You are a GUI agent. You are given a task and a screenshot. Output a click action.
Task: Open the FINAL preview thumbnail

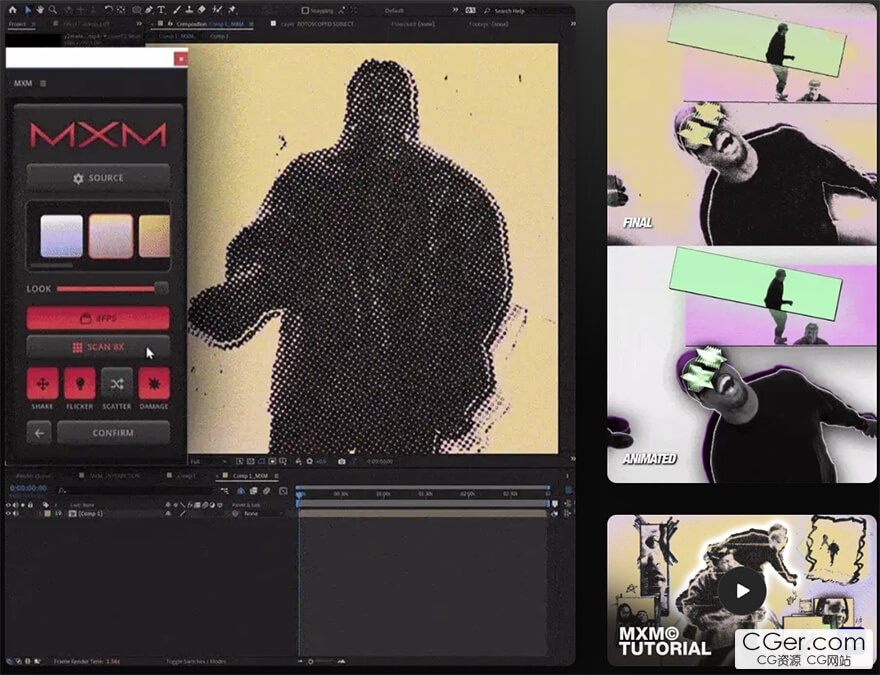click(x=742, y=123)
